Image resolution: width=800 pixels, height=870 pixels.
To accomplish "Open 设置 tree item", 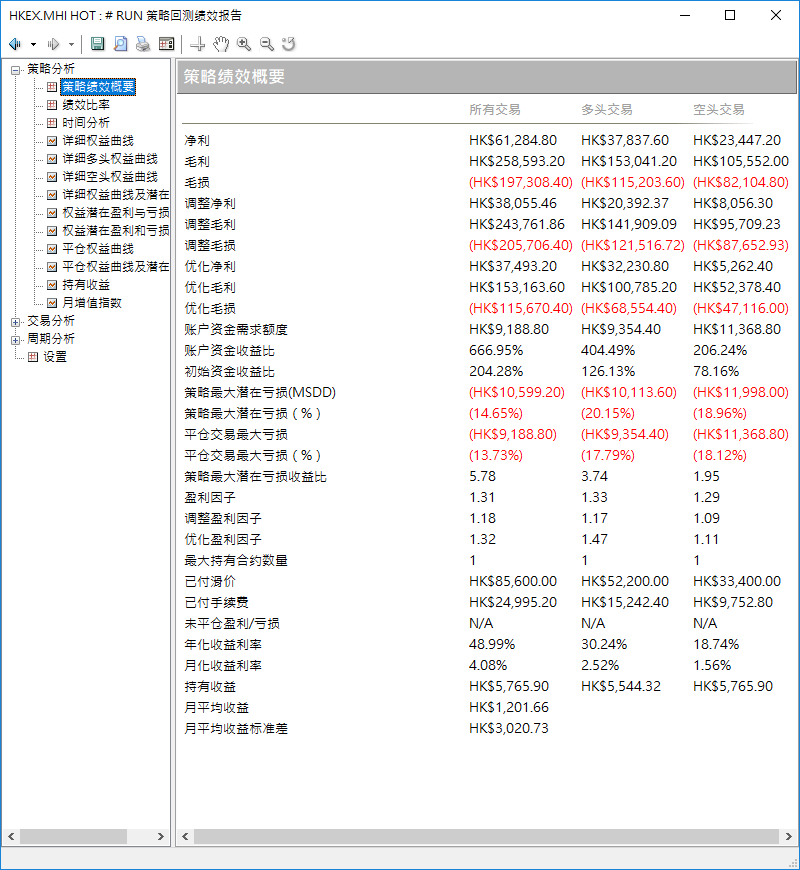I will pos(55,357).
